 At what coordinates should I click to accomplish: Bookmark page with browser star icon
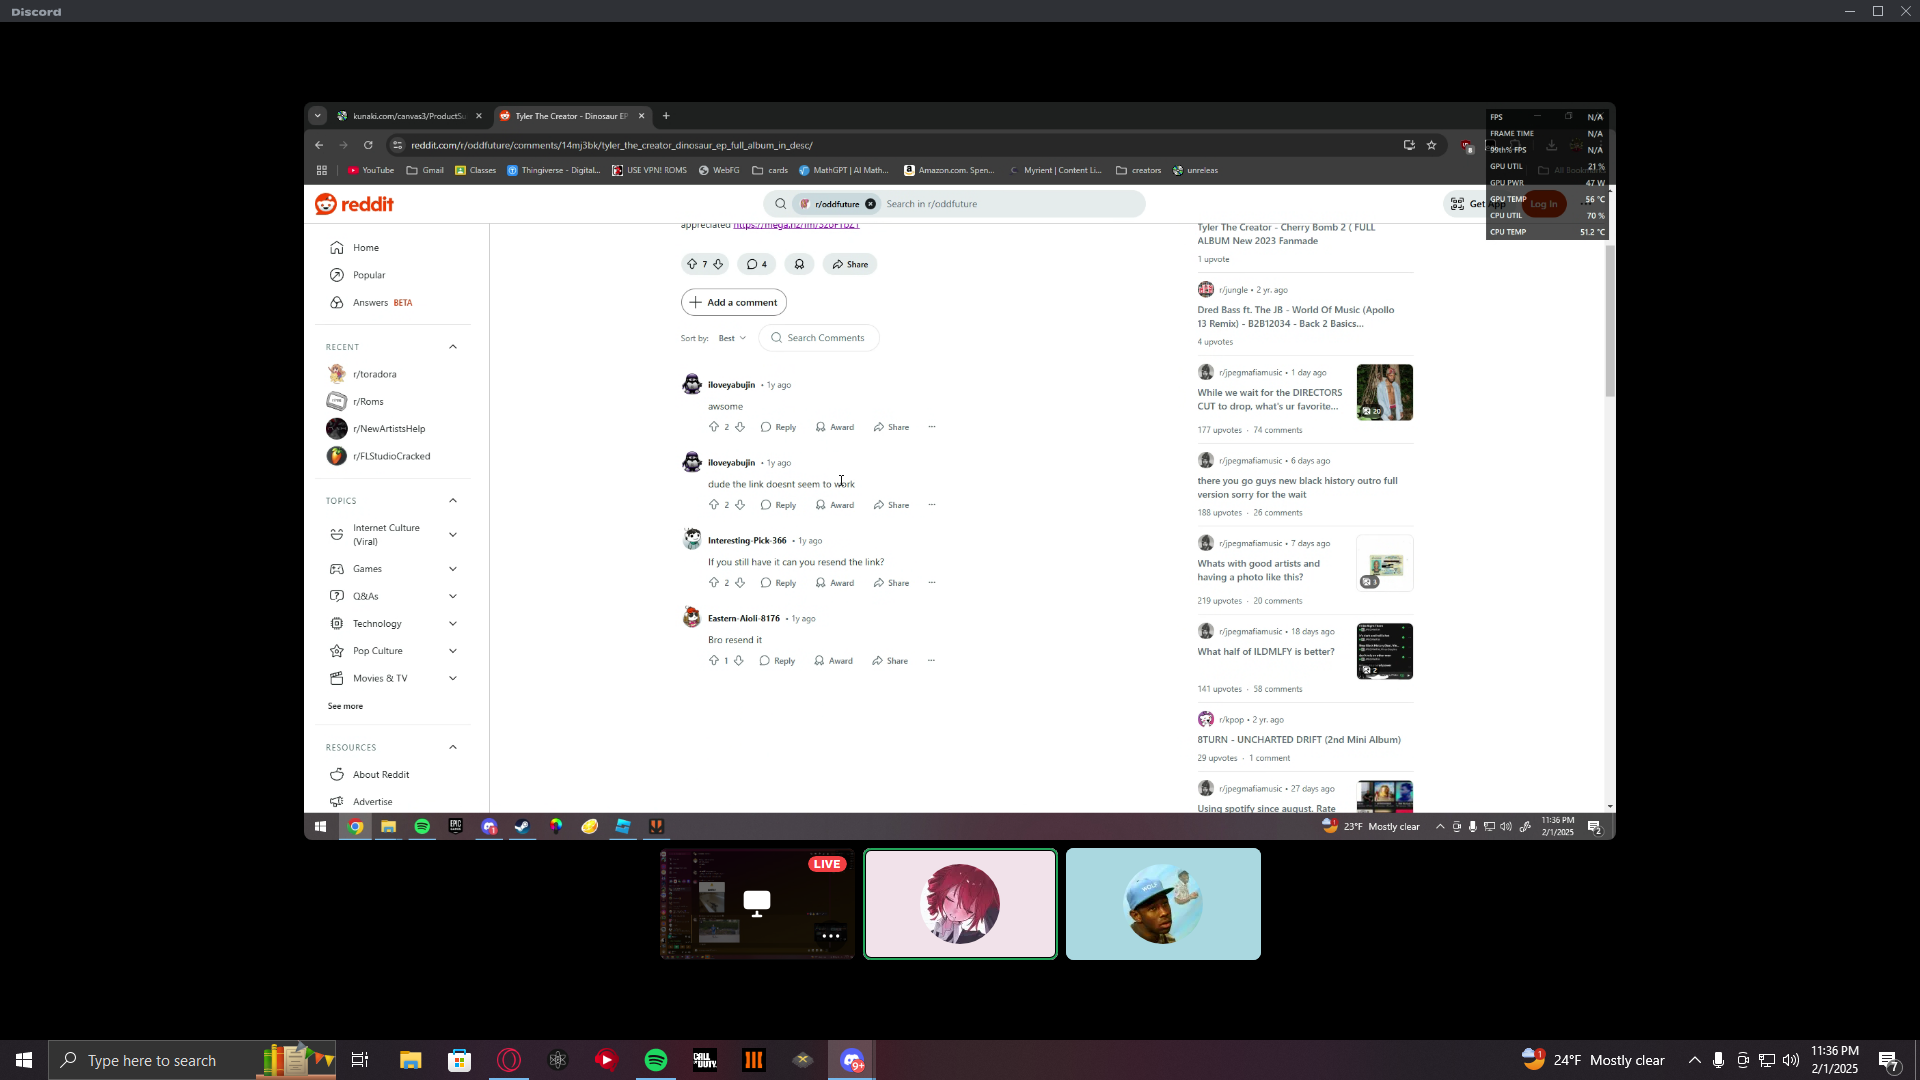[1431, 145]
